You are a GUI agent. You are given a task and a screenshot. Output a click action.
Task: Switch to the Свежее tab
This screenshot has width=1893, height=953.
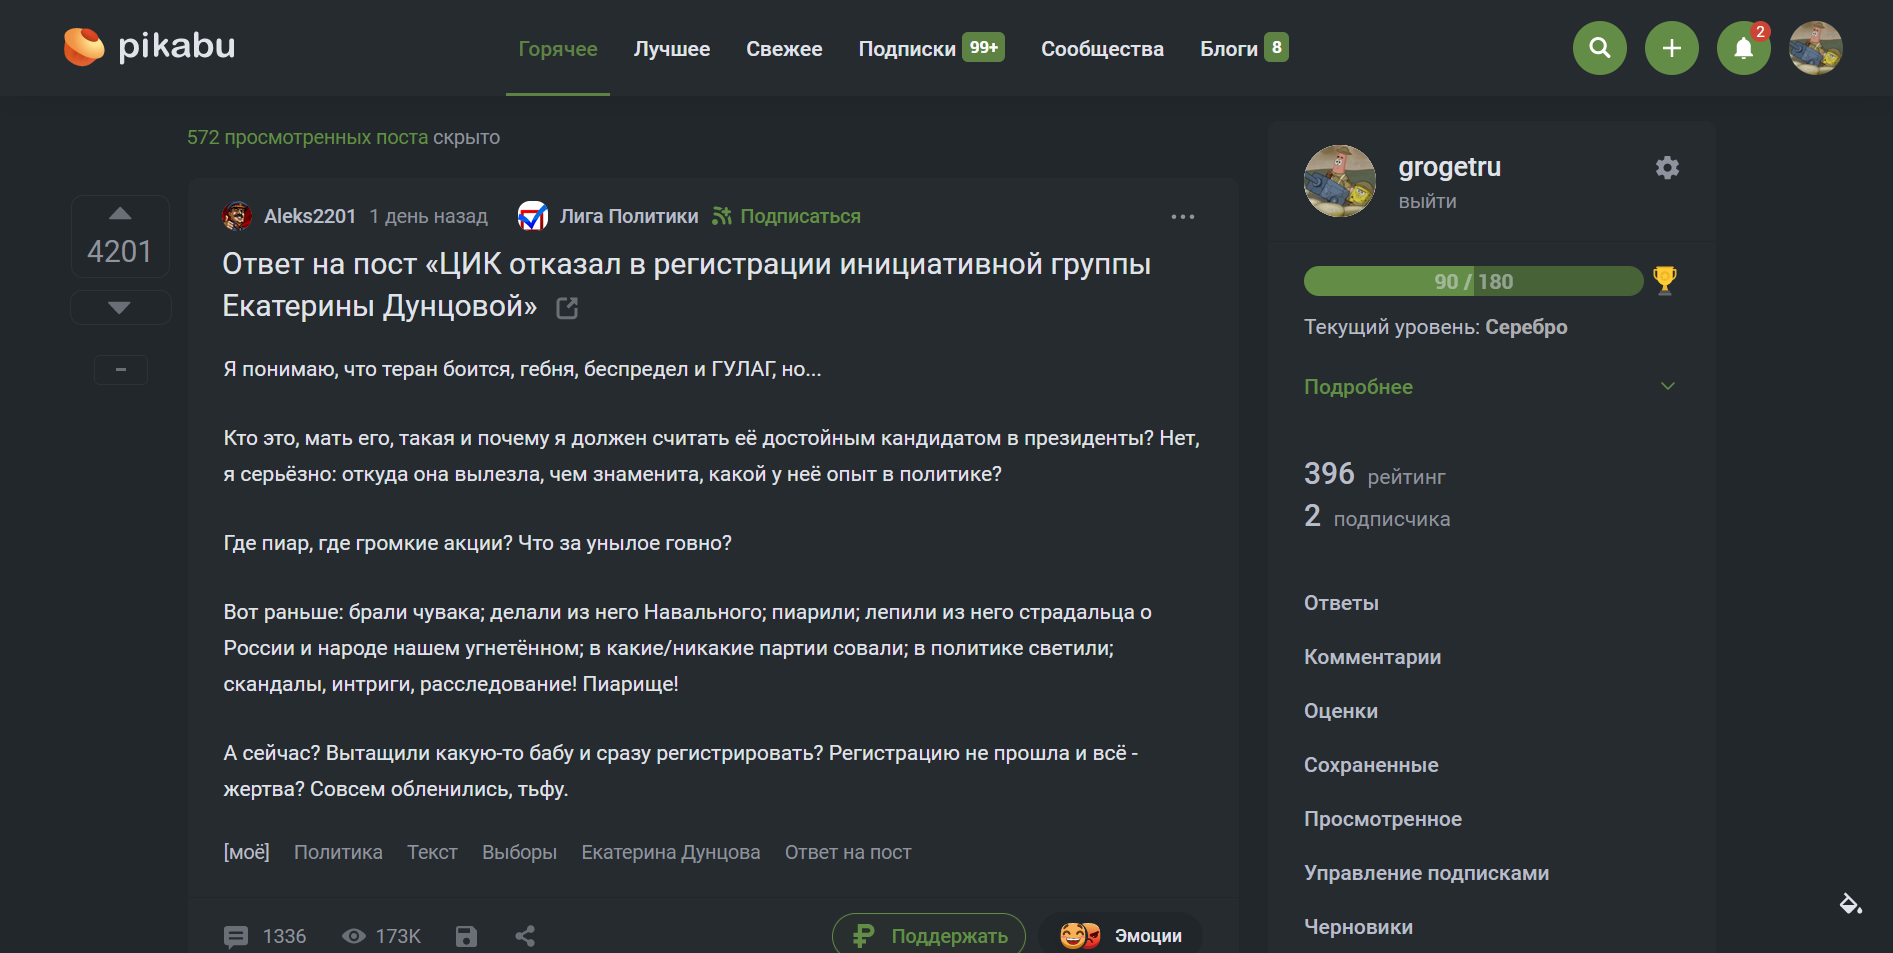click(784, 49)
